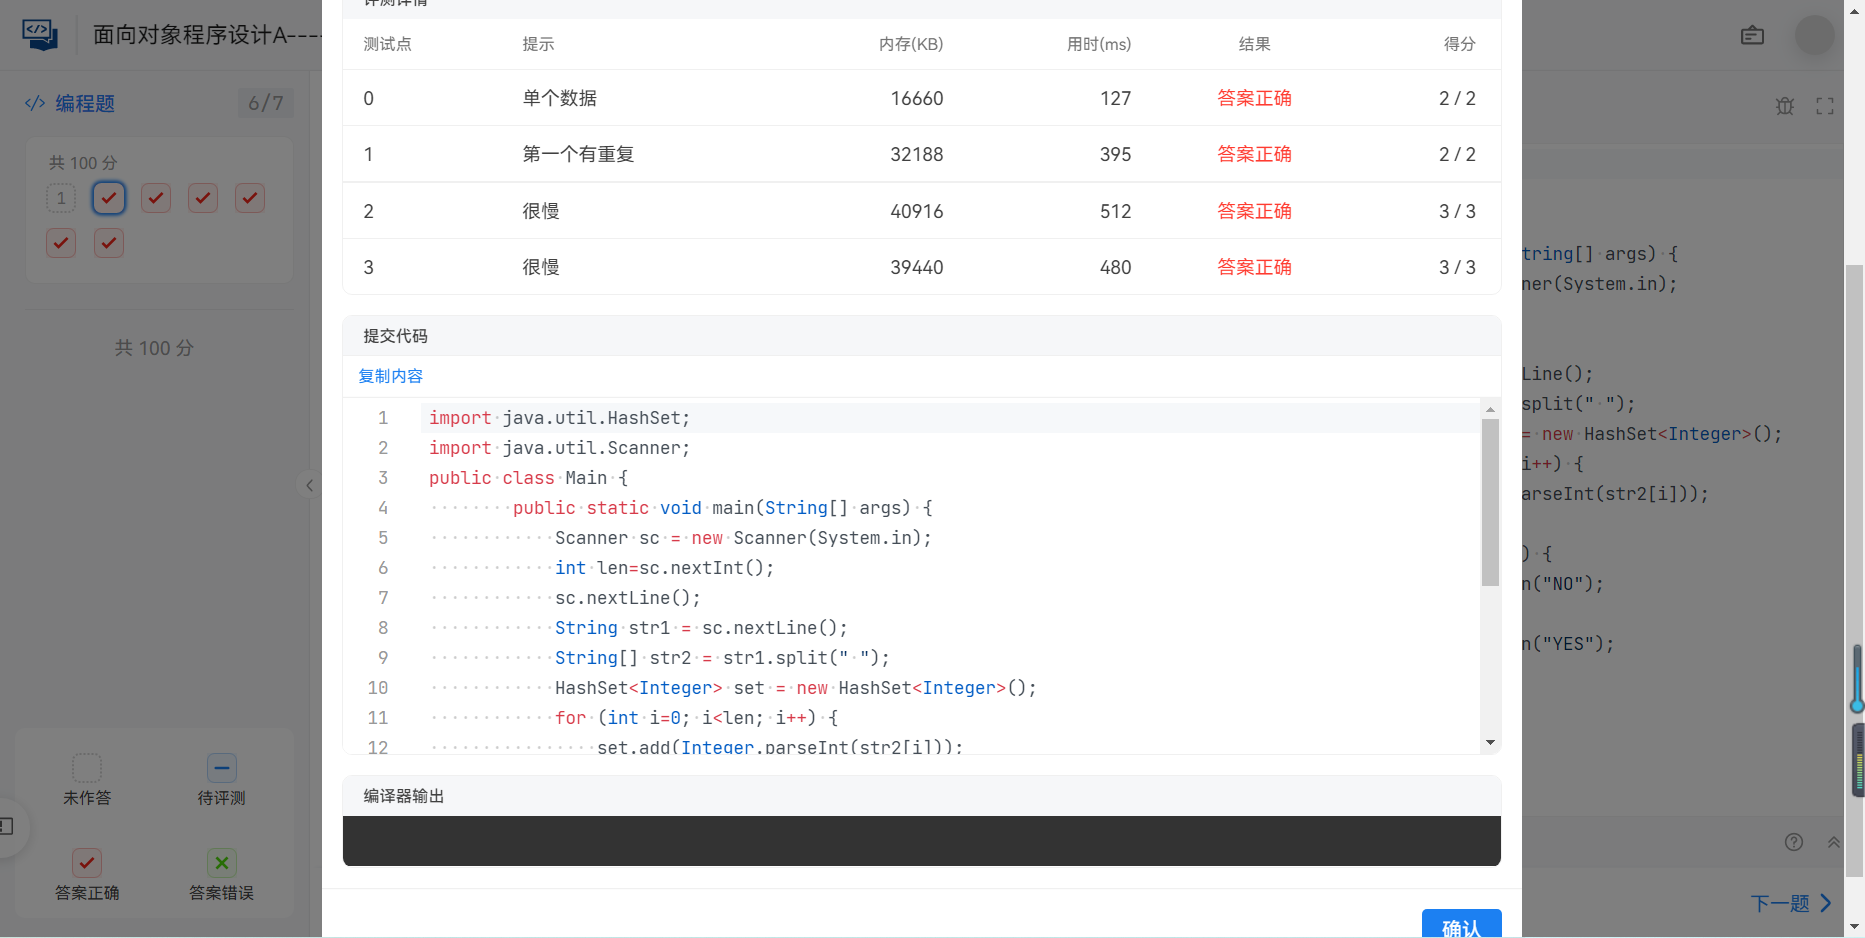Click the 提示 column header
This screenshot has width=1865, height=938.
tap(538, 44)
